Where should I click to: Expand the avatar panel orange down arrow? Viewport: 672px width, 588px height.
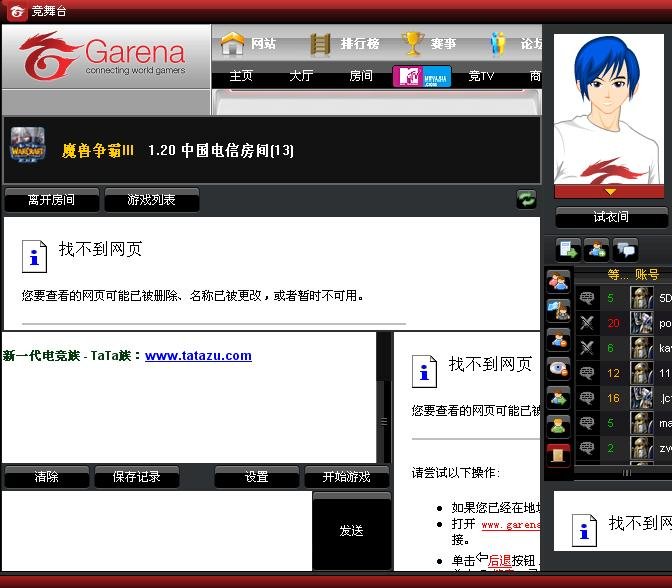point(610,192)
